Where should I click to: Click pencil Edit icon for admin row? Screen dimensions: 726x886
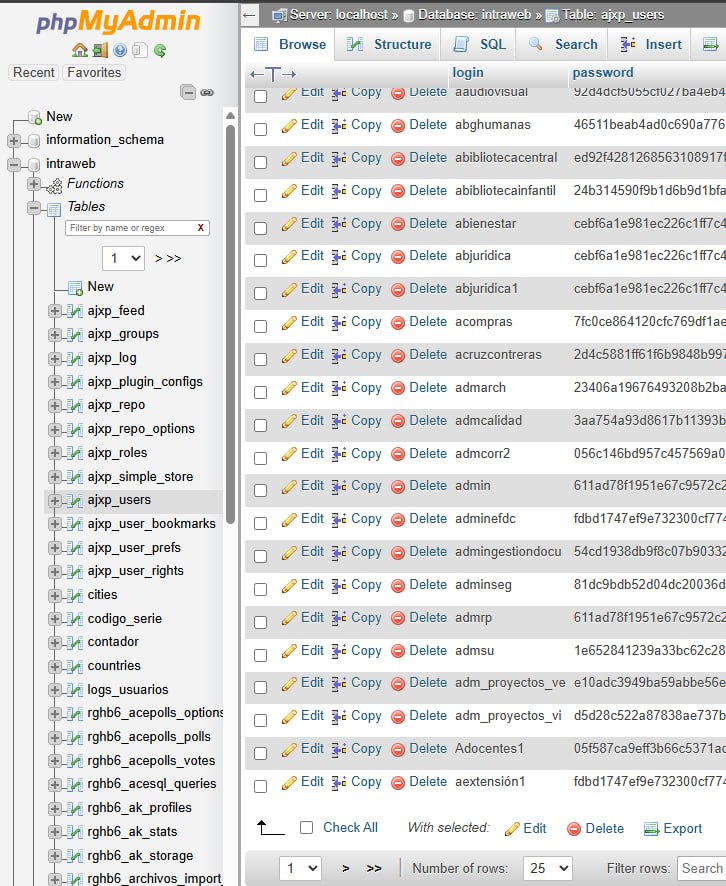pyautogui.click(x=289, y=487)
